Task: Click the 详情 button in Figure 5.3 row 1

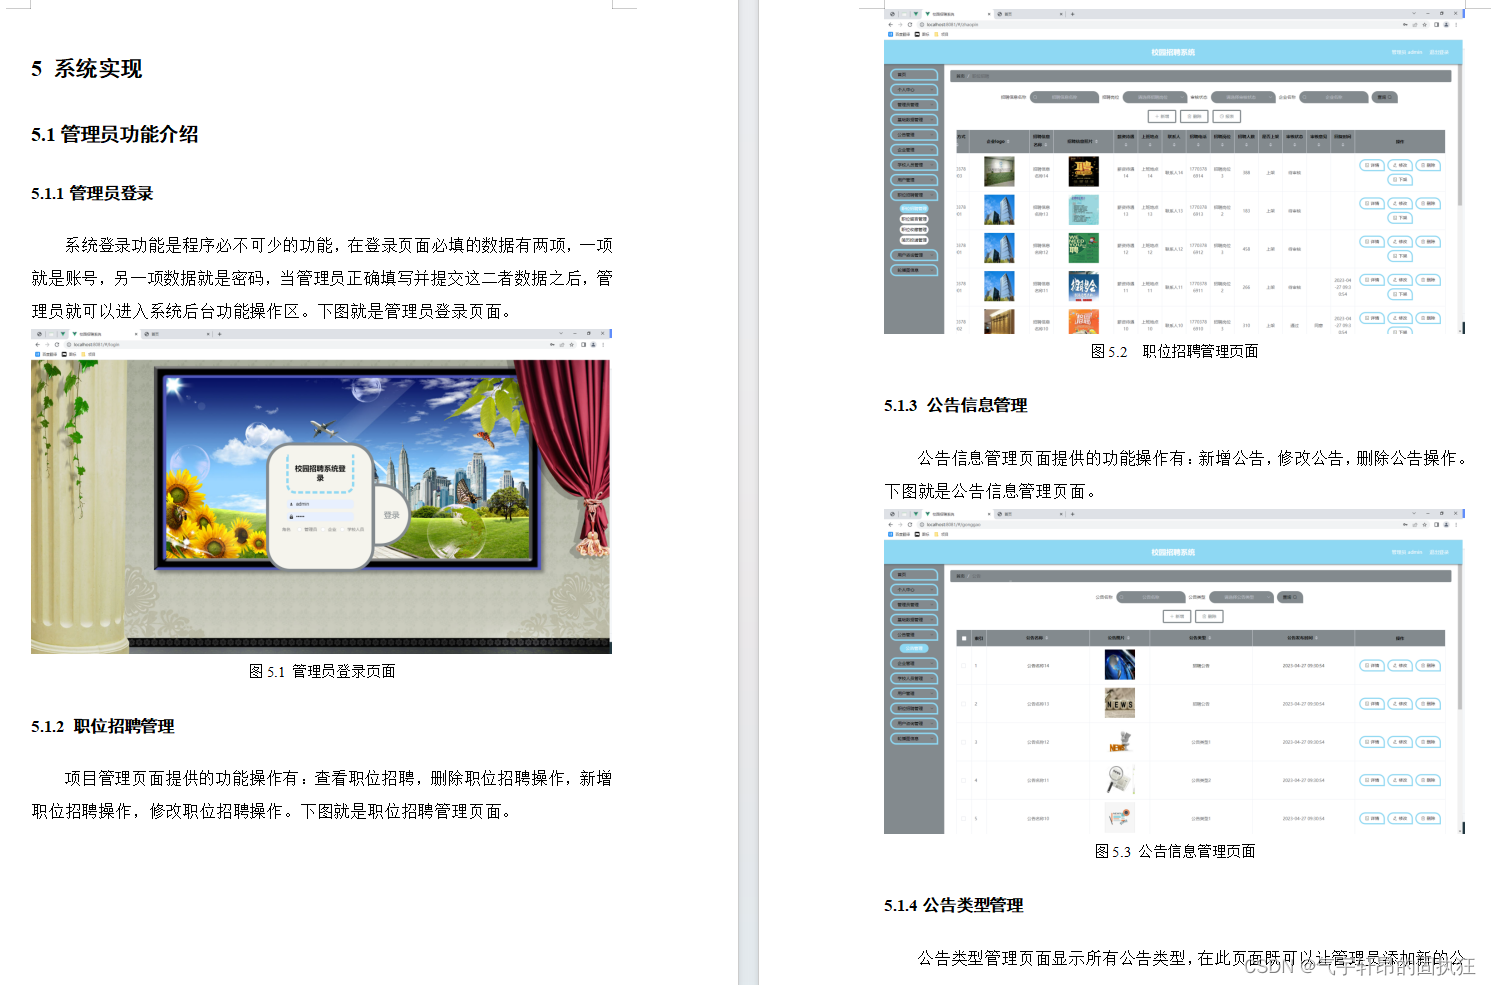Action: (1372, 665)
